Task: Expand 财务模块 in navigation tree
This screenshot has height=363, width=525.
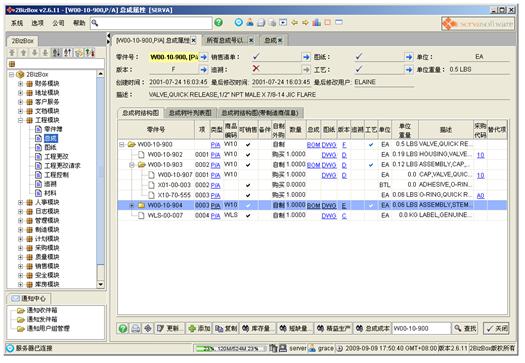Action: 20,84
